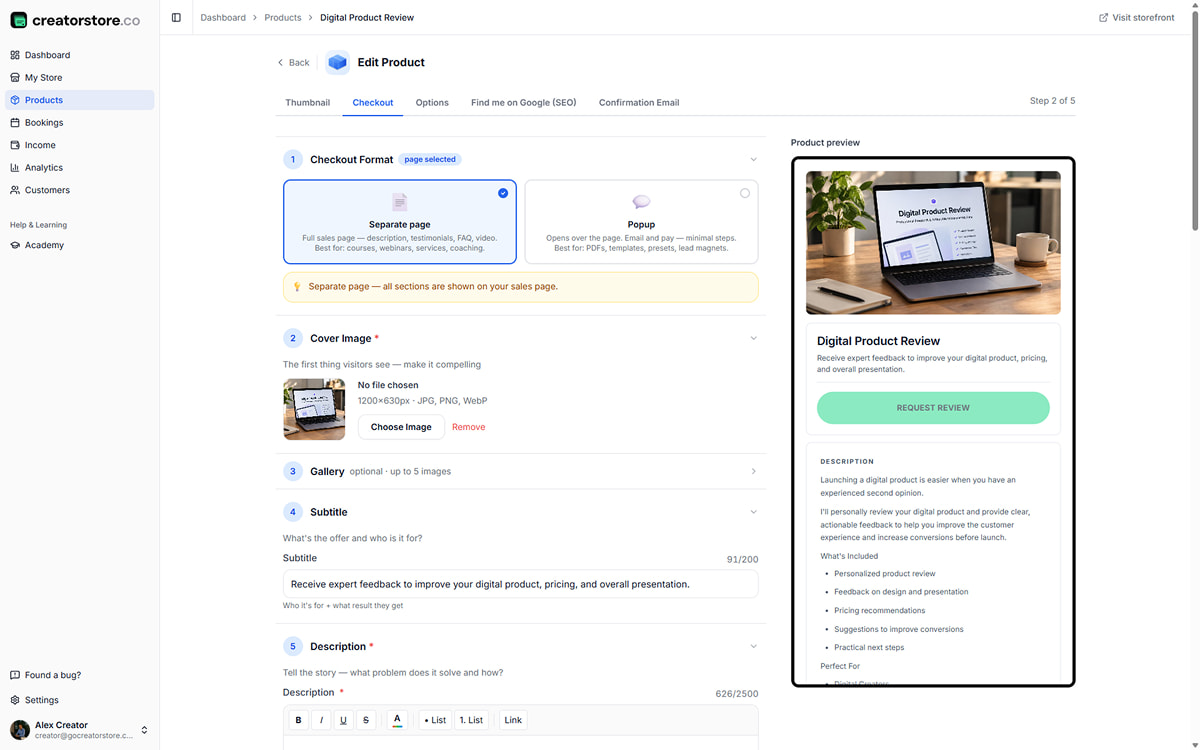1200x750 pixels.
Task: Apply bold formatting in the description editor
Action: pos(298,720)
